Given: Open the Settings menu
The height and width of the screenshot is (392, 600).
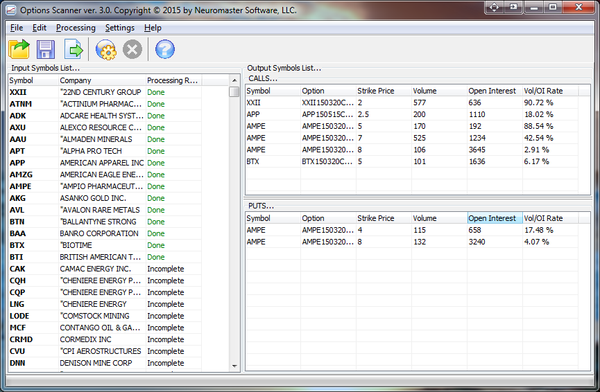Looking at the screenshot, I should pos(120,28).
